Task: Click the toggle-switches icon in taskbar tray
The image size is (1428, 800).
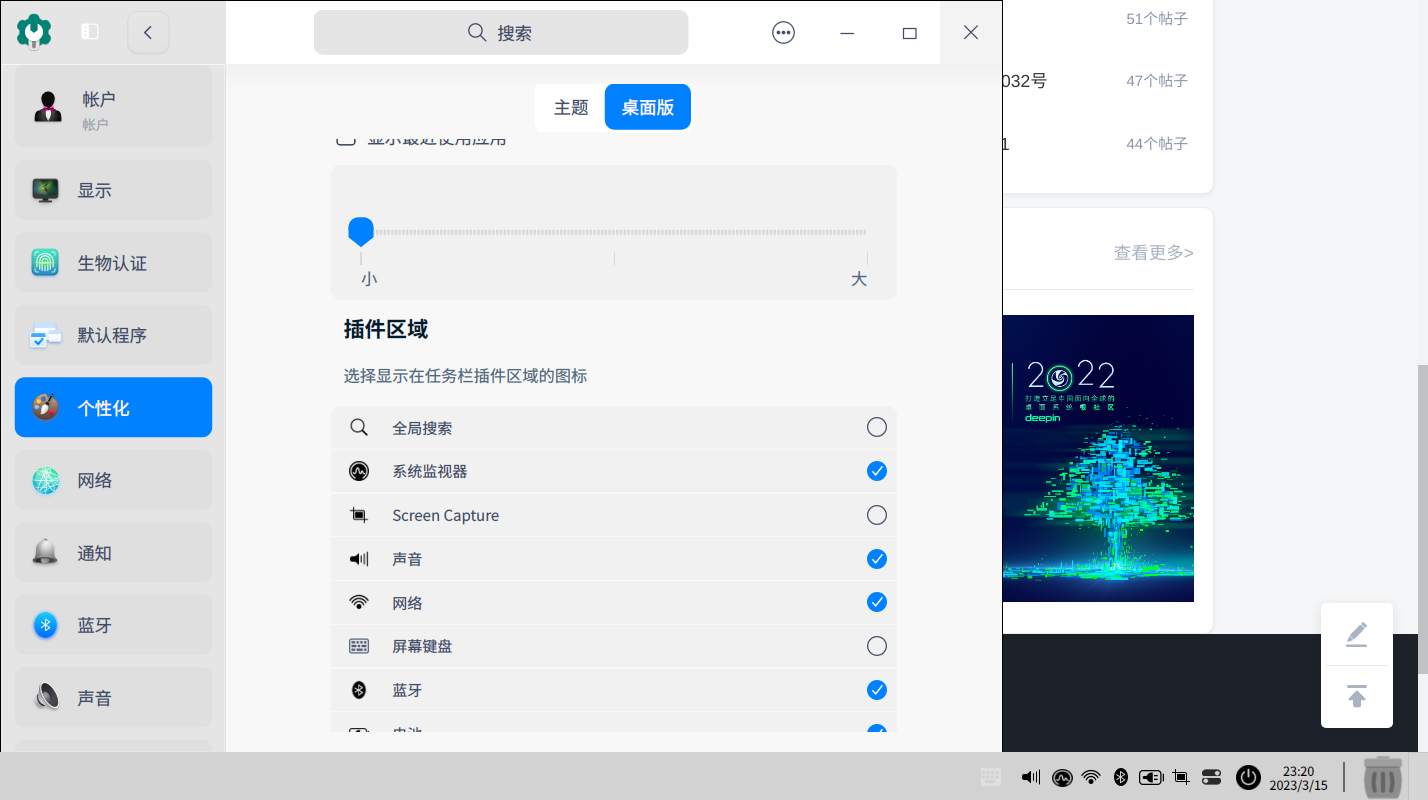Action: 1211,777
